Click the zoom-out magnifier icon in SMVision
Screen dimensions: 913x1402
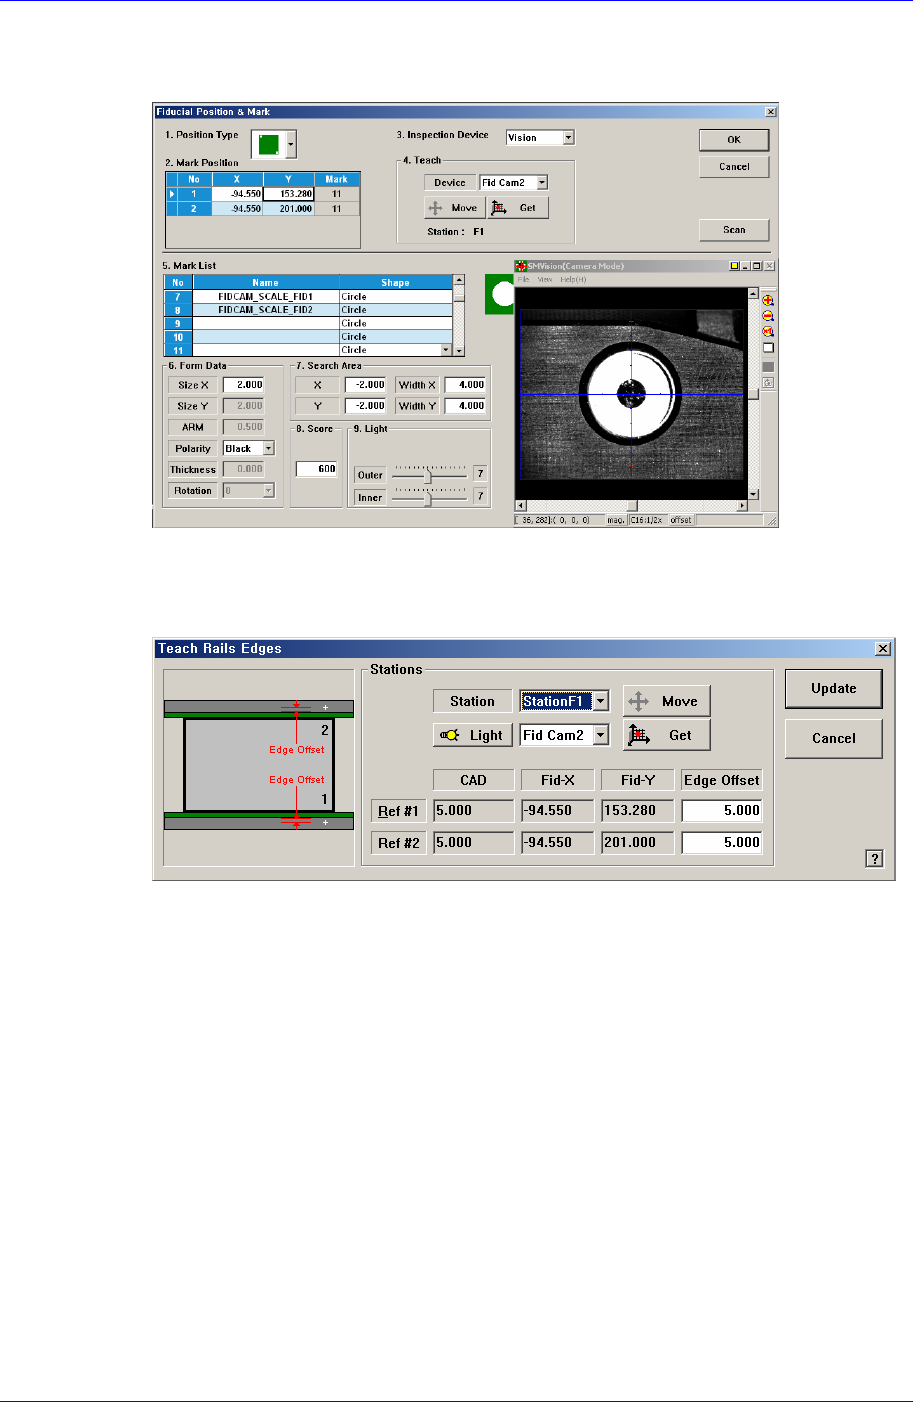coord(768,316)
